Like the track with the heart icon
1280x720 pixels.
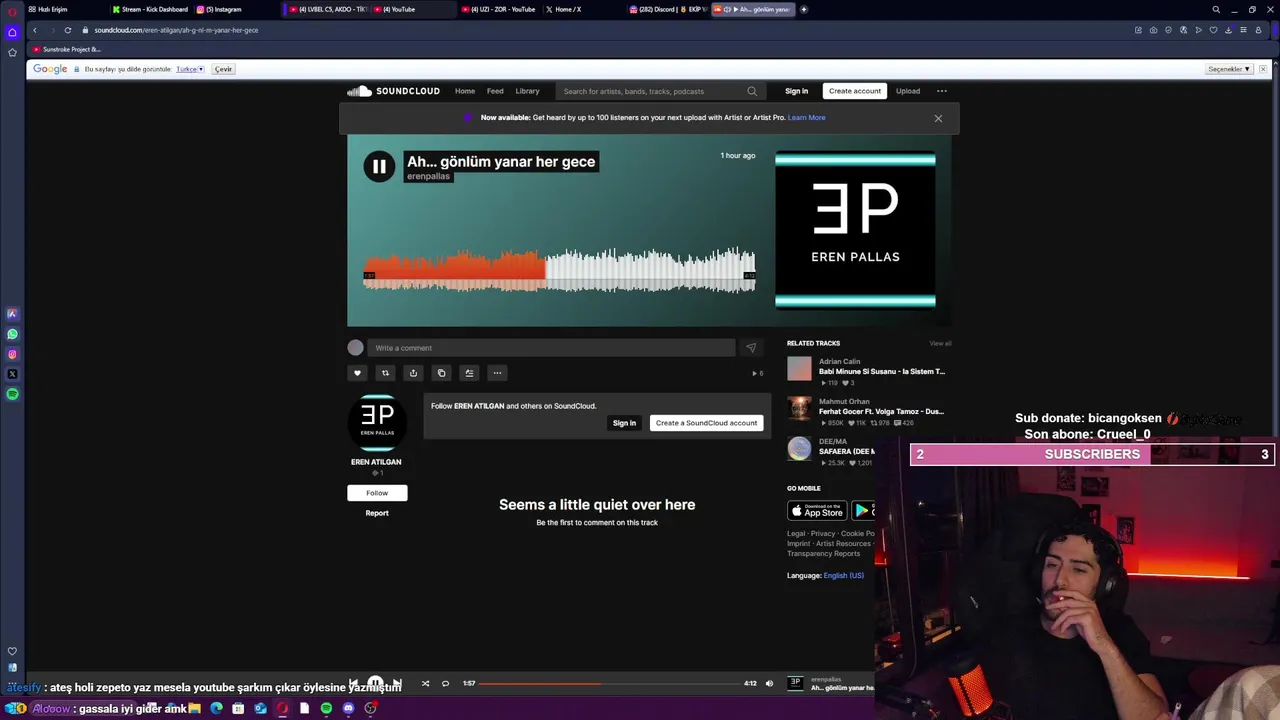pyautogui.click(x=357, y=373)
